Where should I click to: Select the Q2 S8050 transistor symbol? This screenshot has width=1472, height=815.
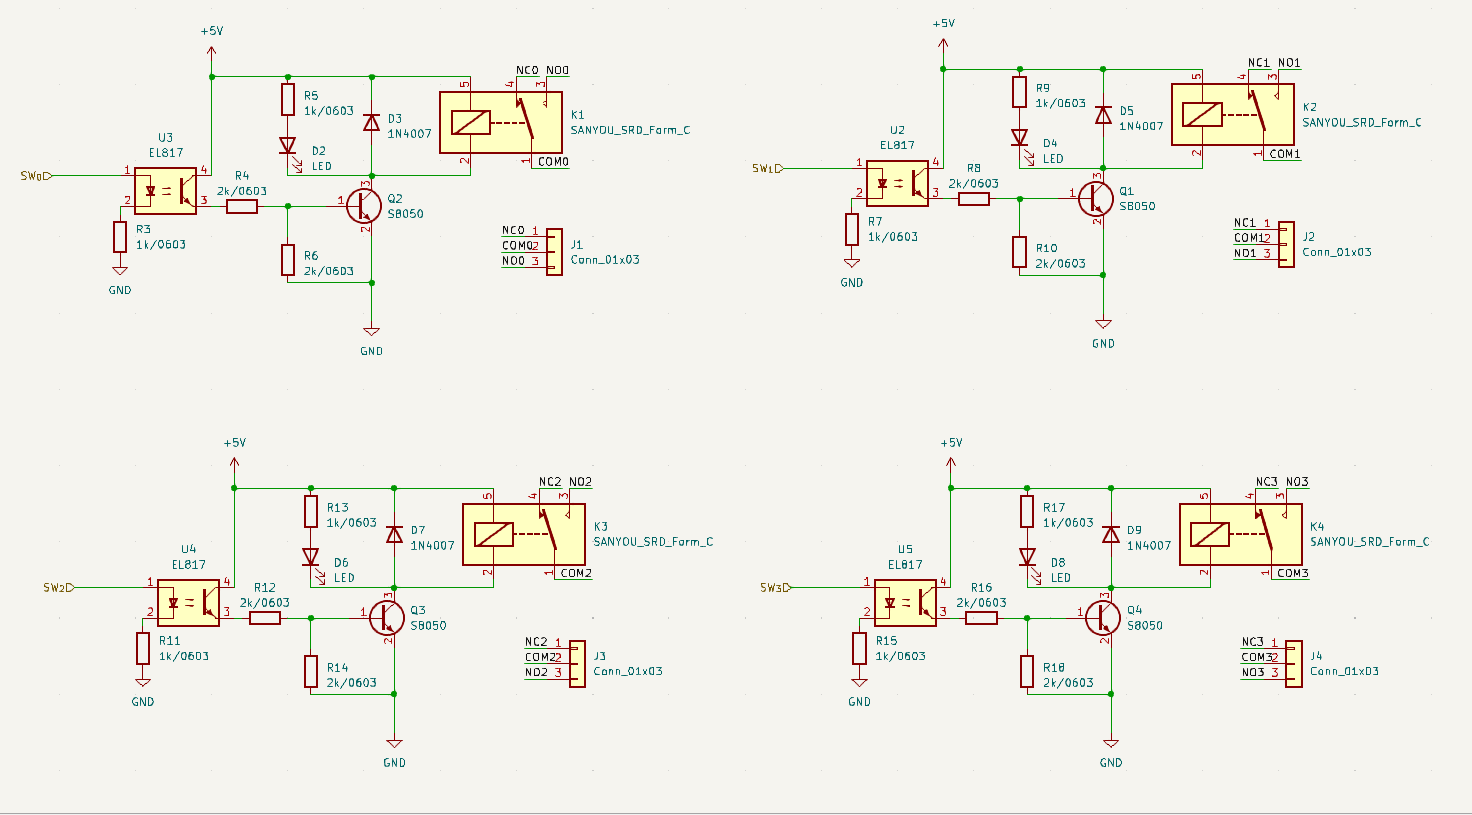coord(364,206)
